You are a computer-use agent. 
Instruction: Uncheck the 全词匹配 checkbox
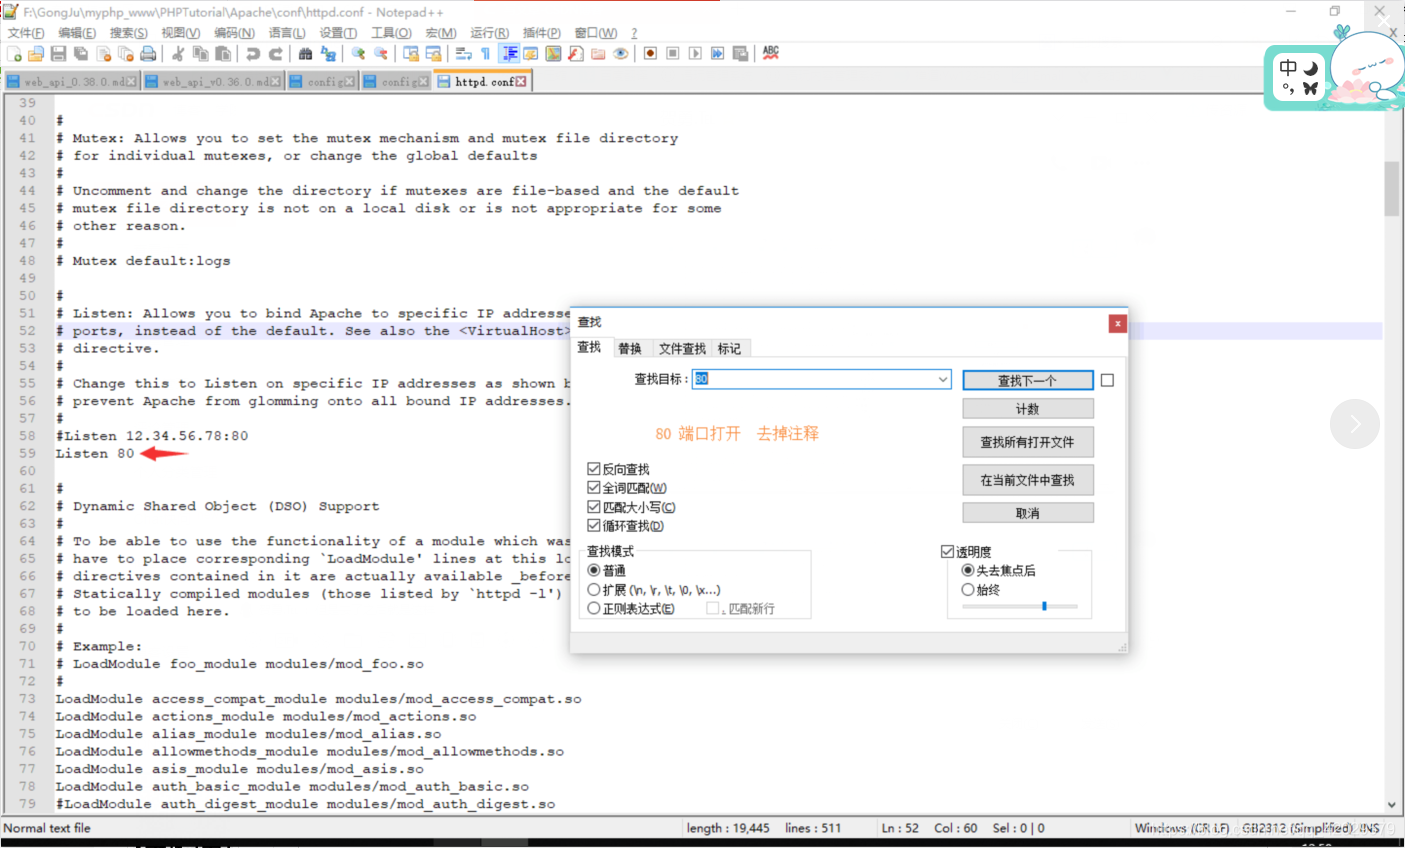(x=594, y=488)
